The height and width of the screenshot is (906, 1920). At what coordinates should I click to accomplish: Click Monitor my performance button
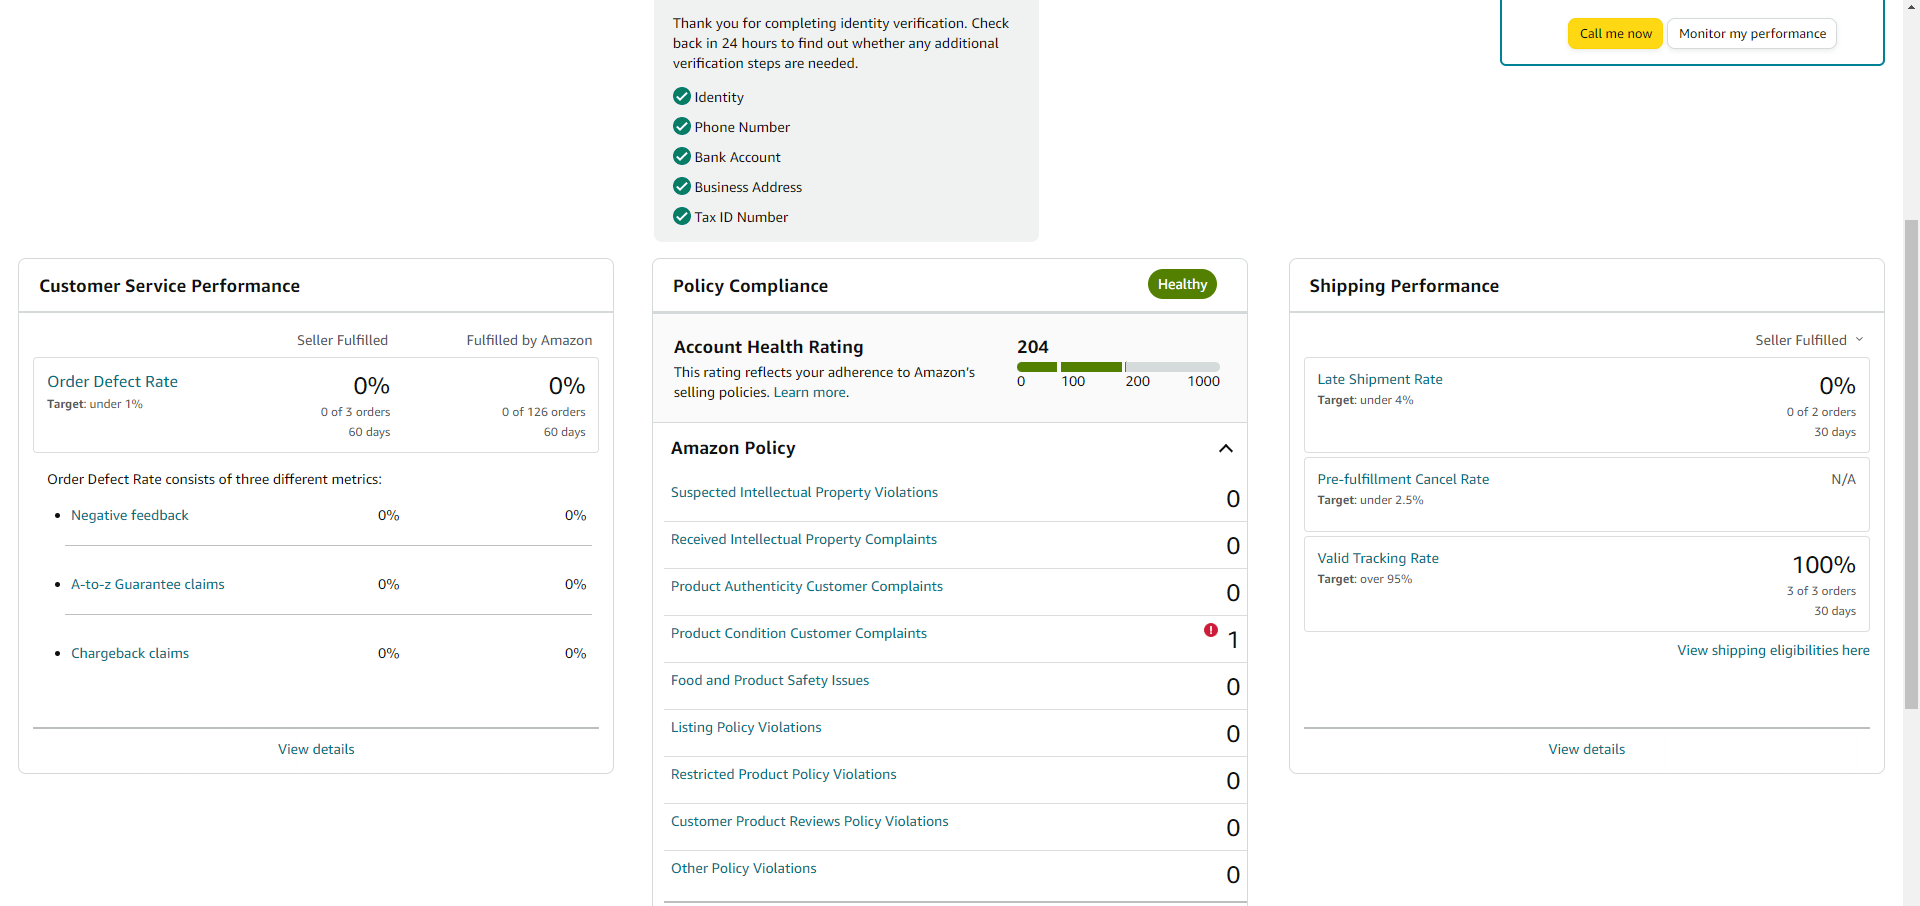point(1752,33)
